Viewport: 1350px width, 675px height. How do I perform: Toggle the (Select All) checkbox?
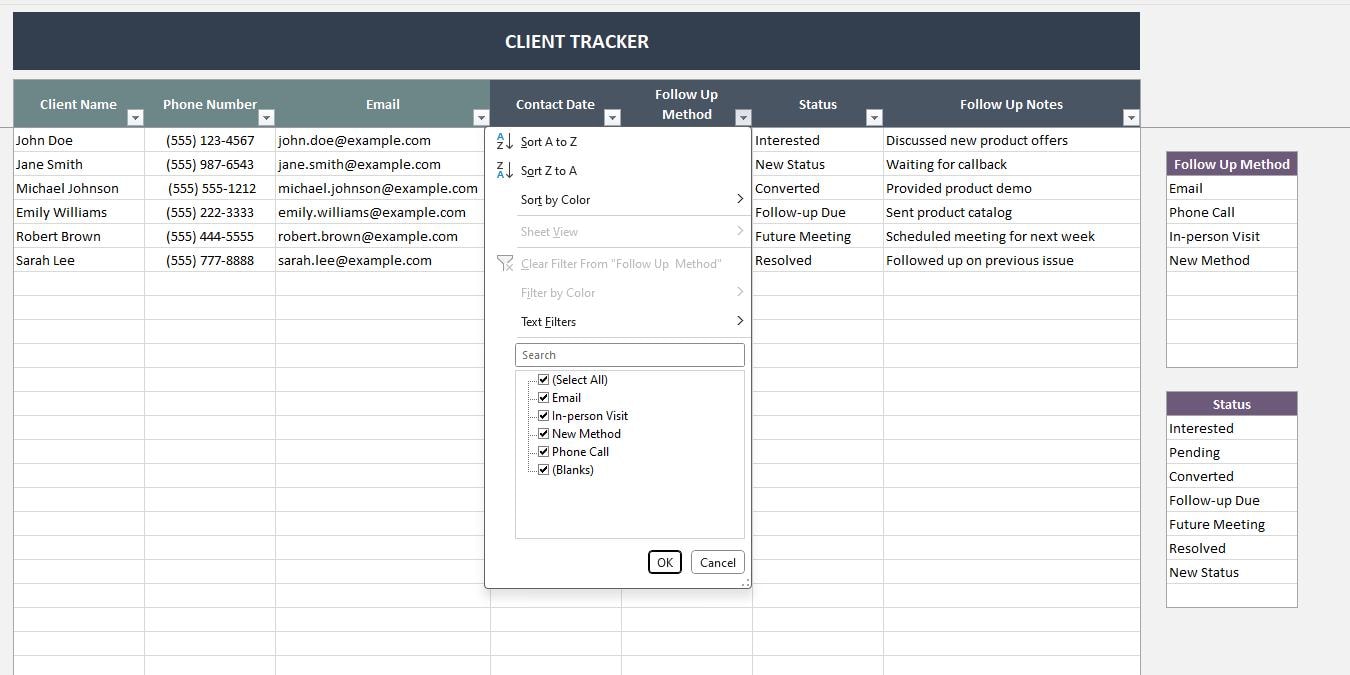point(543,379)
